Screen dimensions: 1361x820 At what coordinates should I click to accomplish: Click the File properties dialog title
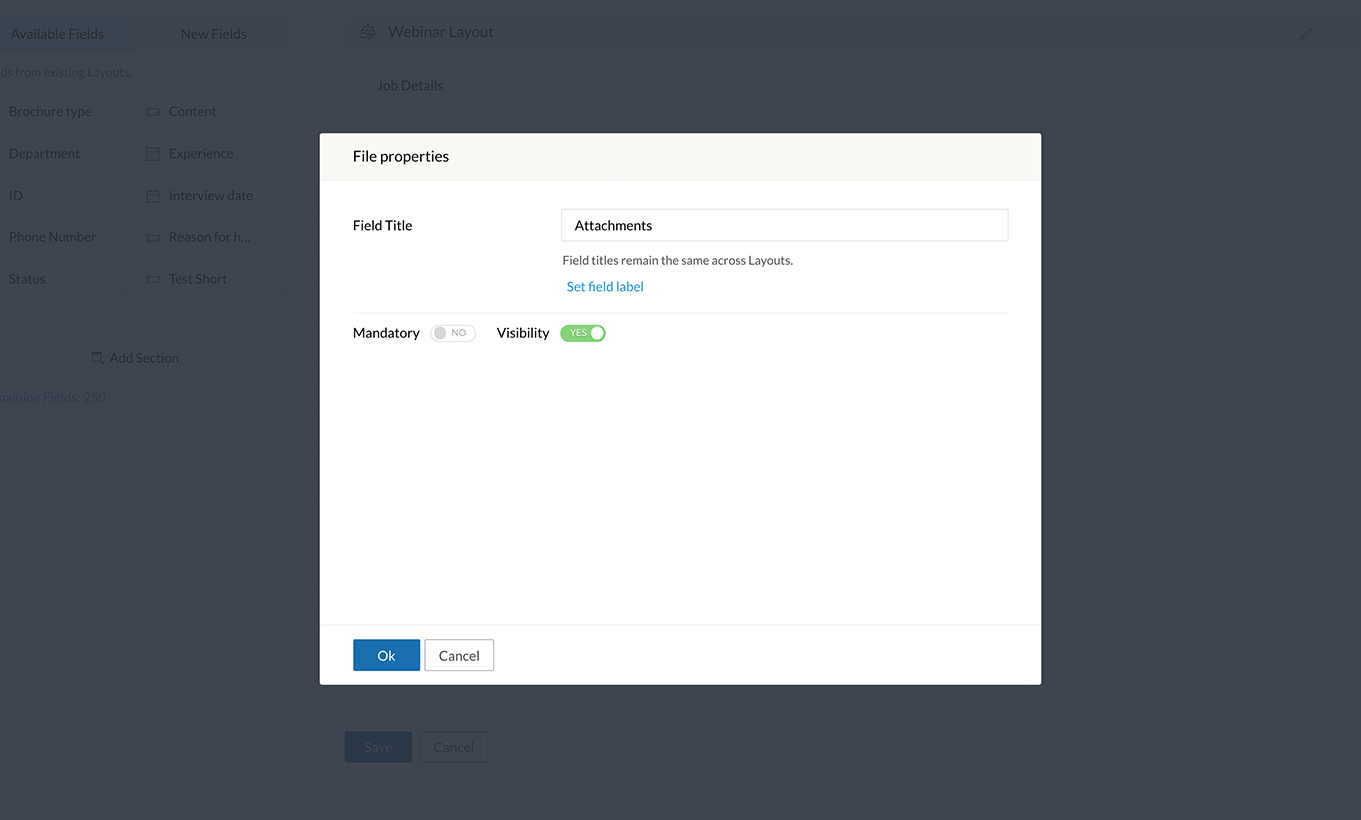(x=401, y=156)
